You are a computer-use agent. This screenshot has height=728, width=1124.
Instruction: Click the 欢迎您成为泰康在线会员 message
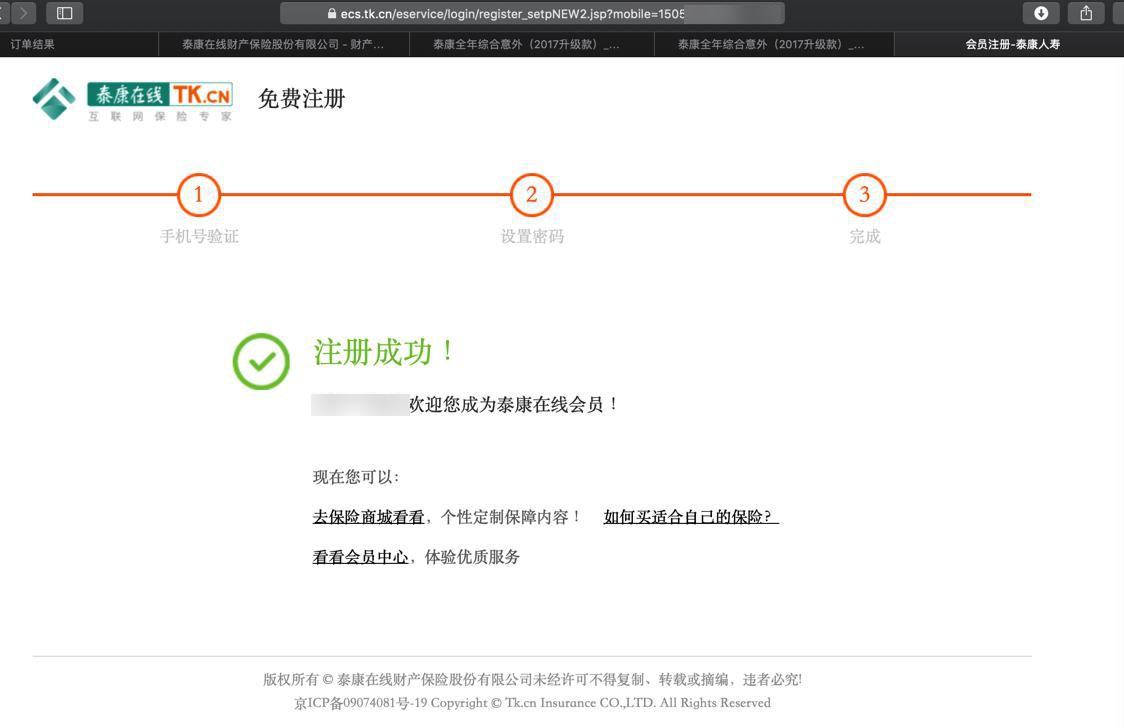pos(513,405)
